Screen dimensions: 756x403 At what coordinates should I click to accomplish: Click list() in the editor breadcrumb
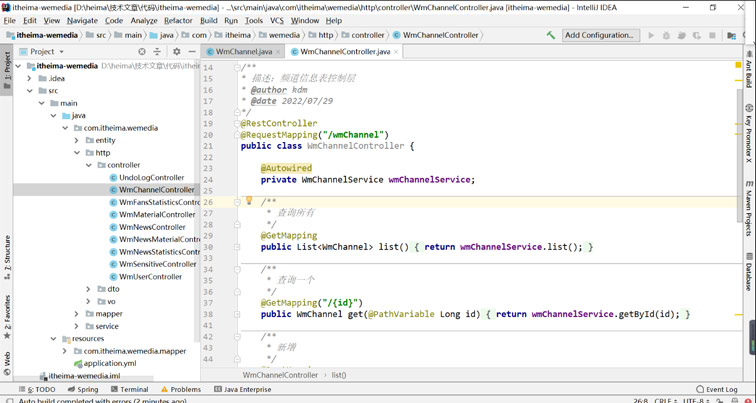pyautogui.click(x=339, y=375)
